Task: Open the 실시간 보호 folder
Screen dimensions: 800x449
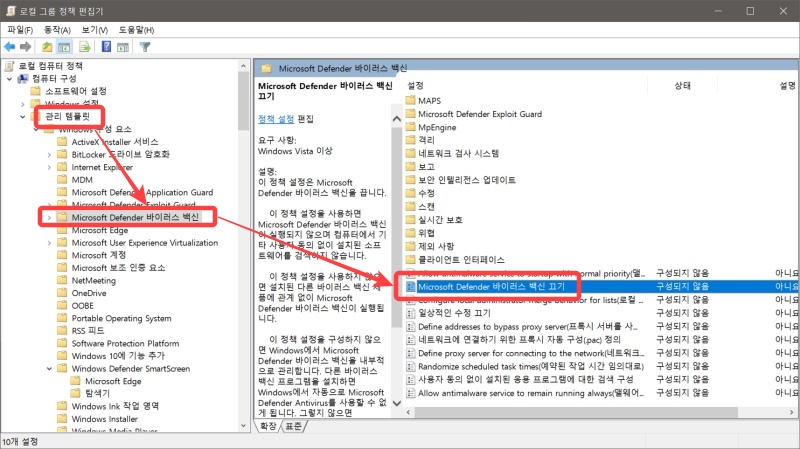Action: (440, 219)
